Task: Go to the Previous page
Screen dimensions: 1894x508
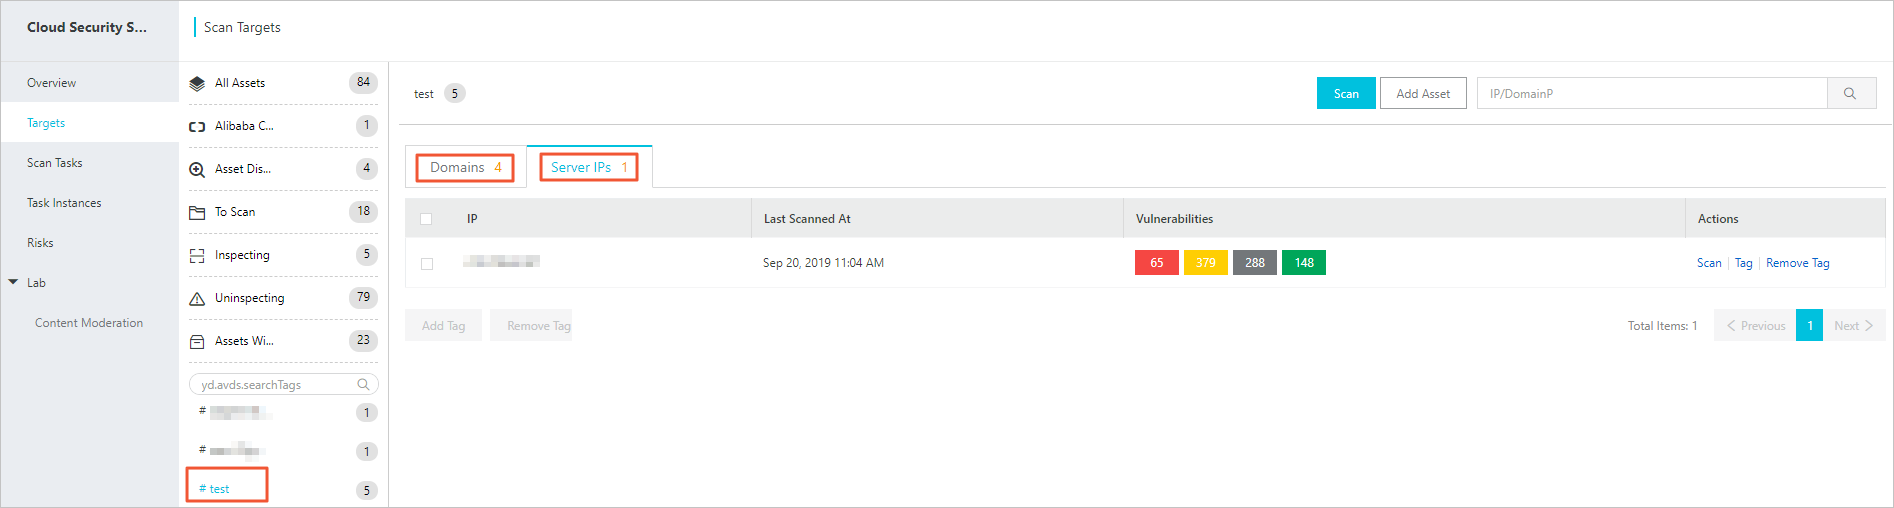Action: click(1755, 326)
